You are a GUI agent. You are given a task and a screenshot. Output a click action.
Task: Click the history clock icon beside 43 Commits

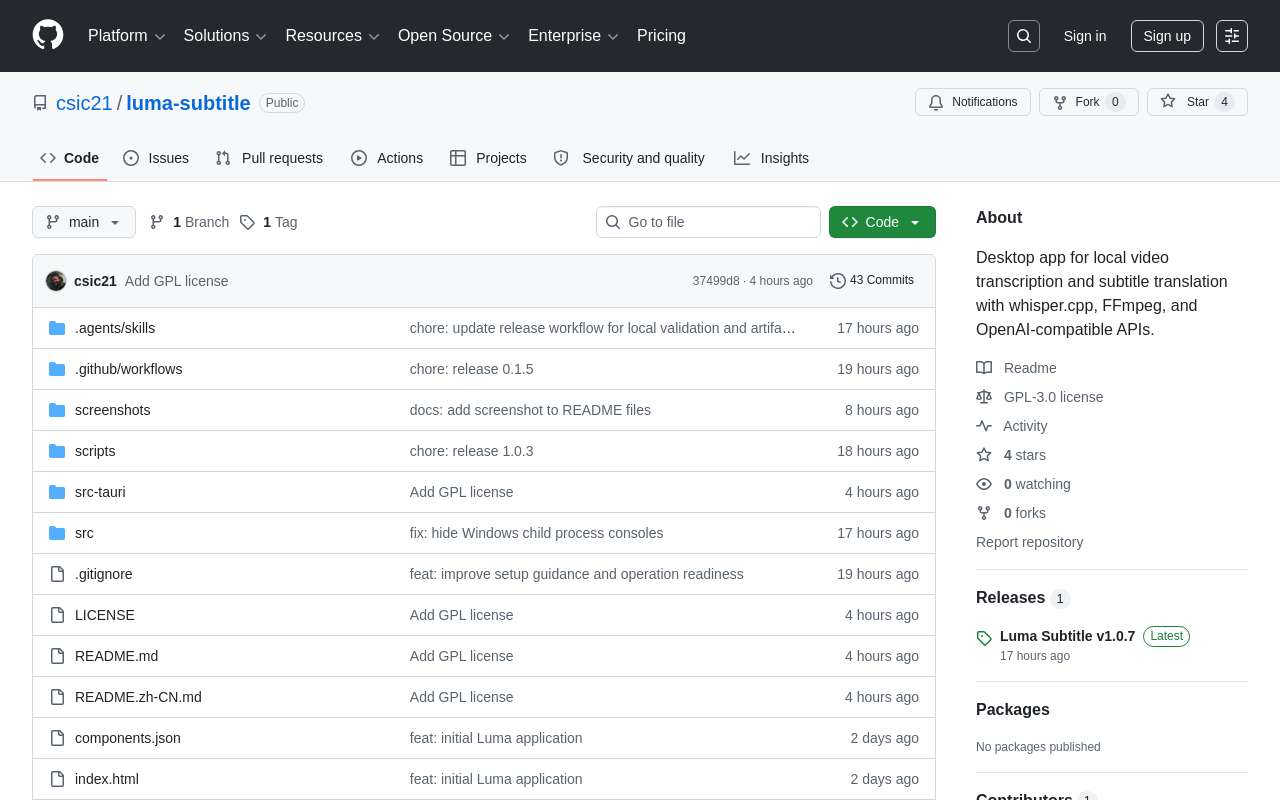838,281
